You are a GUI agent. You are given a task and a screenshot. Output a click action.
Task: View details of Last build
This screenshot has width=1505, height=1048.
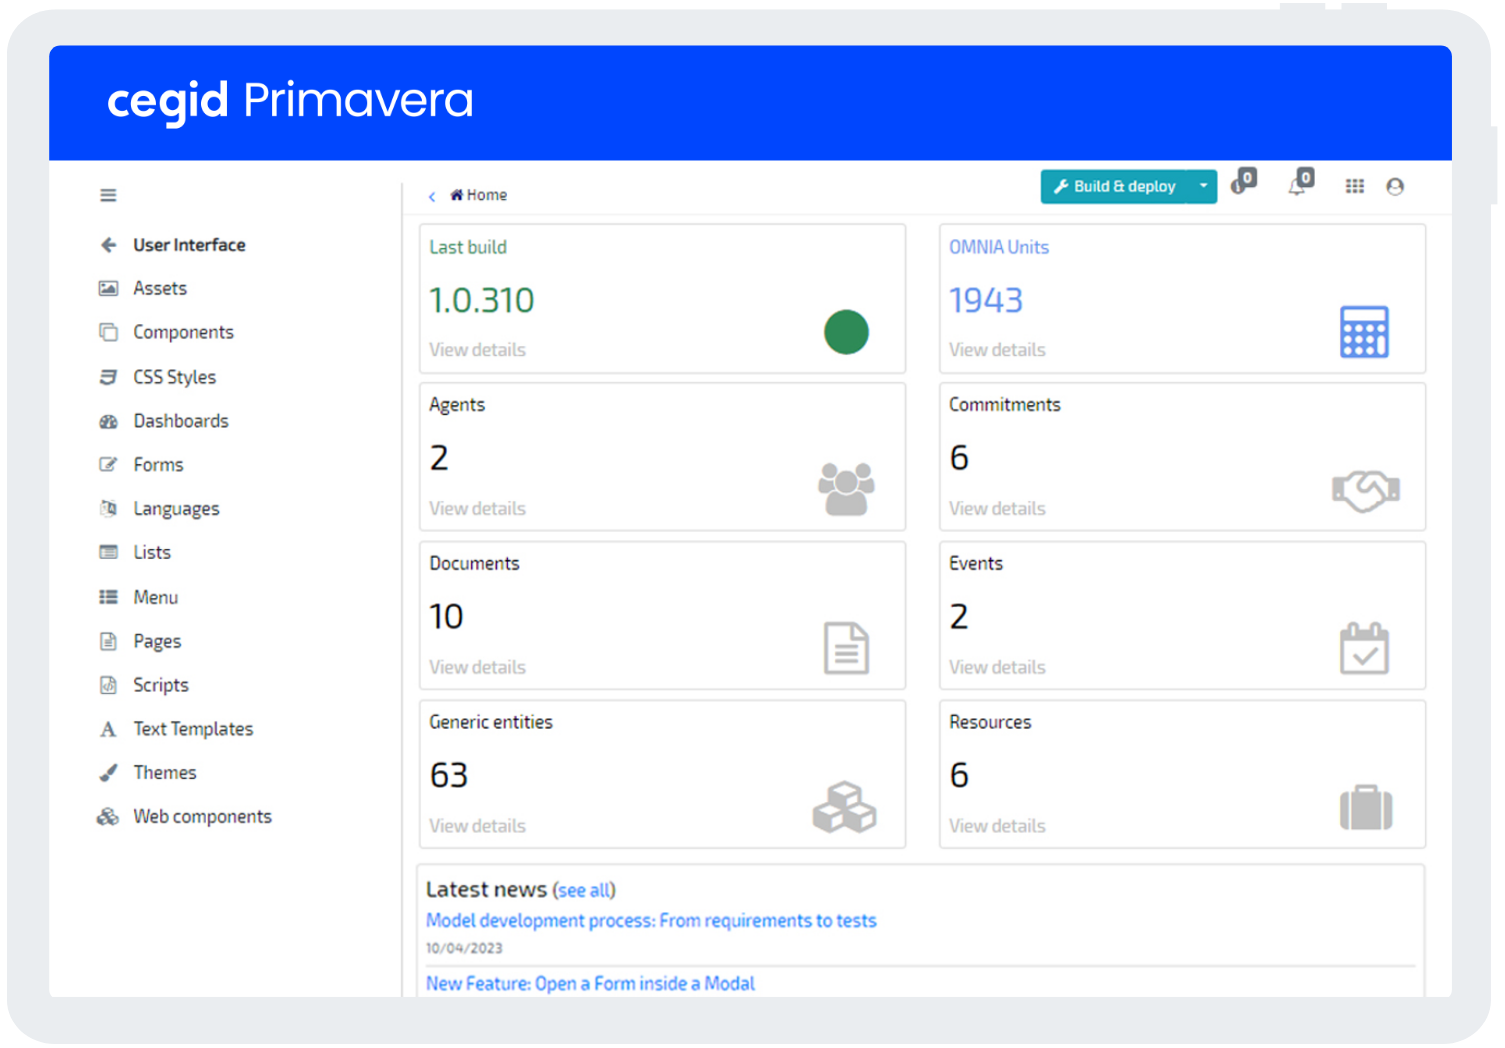point(477,350)
